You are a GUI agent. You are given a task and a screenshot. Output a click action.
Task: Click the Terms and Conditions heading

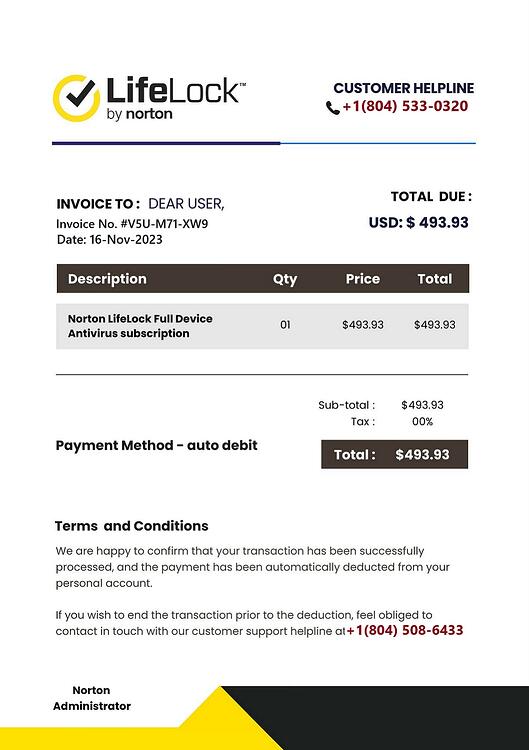click(x=132, y=526)
